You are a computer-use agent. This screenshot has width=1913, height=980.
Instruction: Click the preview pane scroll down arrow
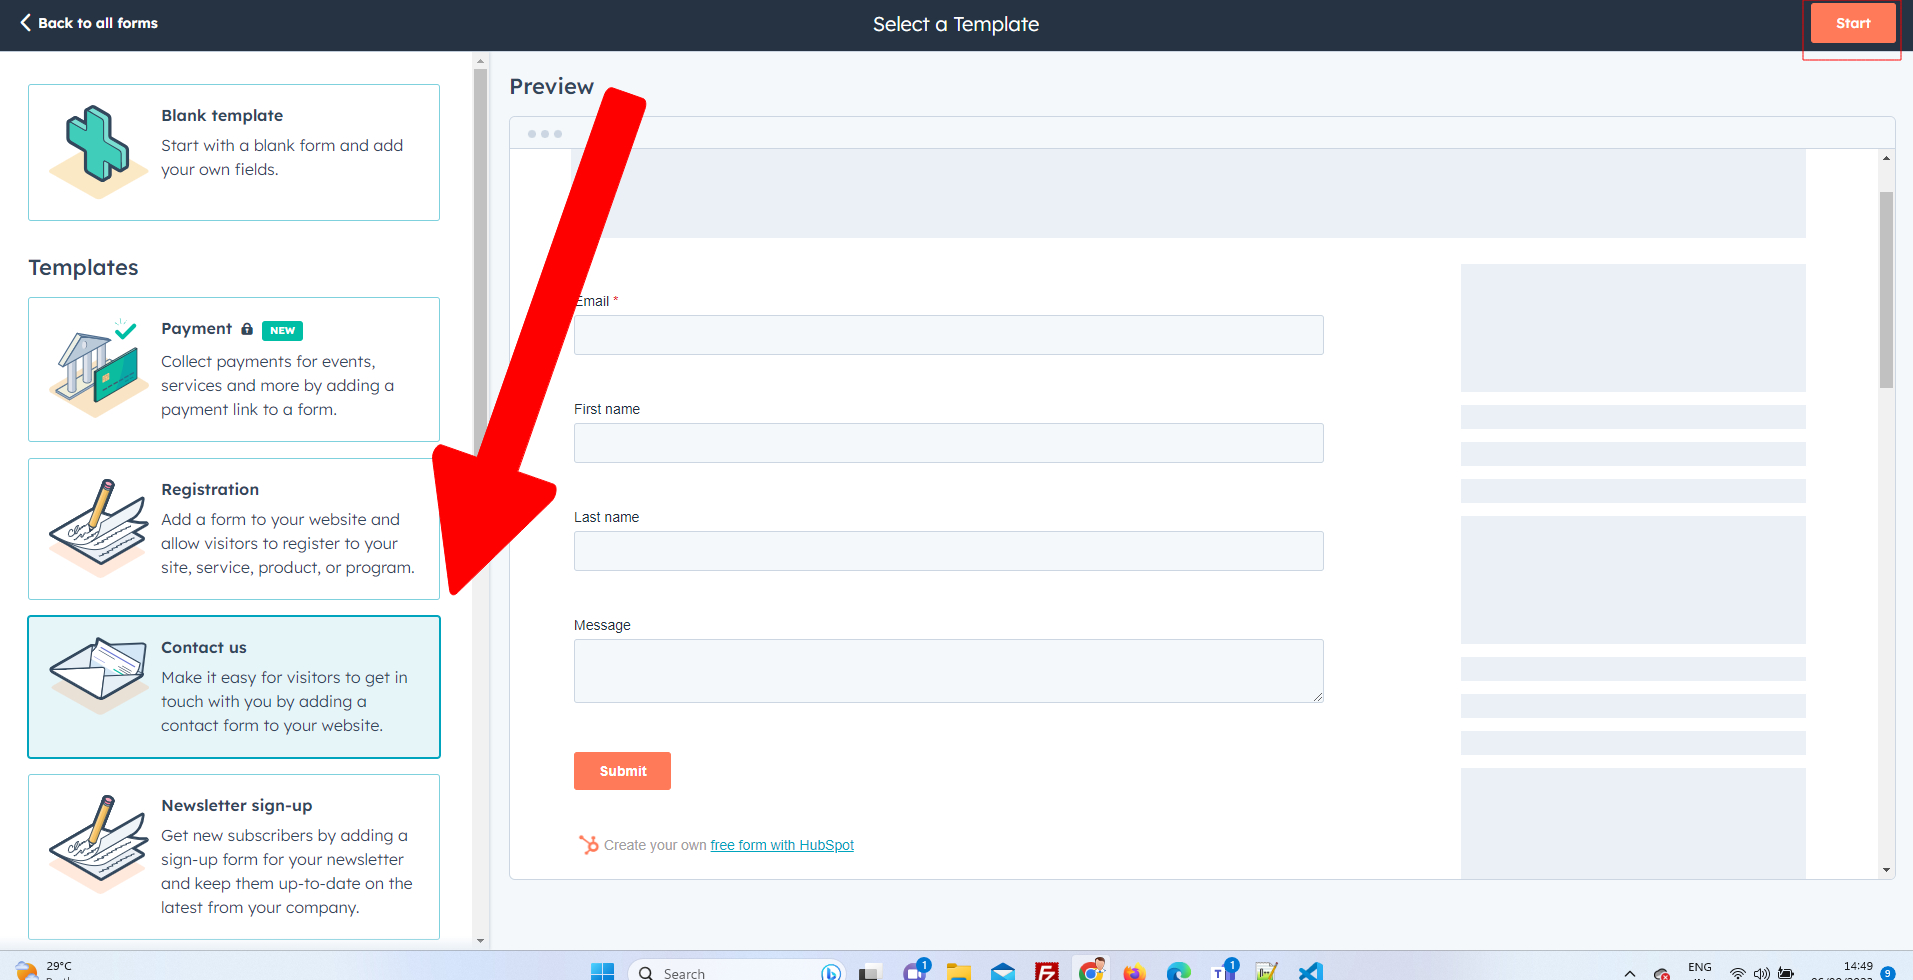[x=1886, y=870]
